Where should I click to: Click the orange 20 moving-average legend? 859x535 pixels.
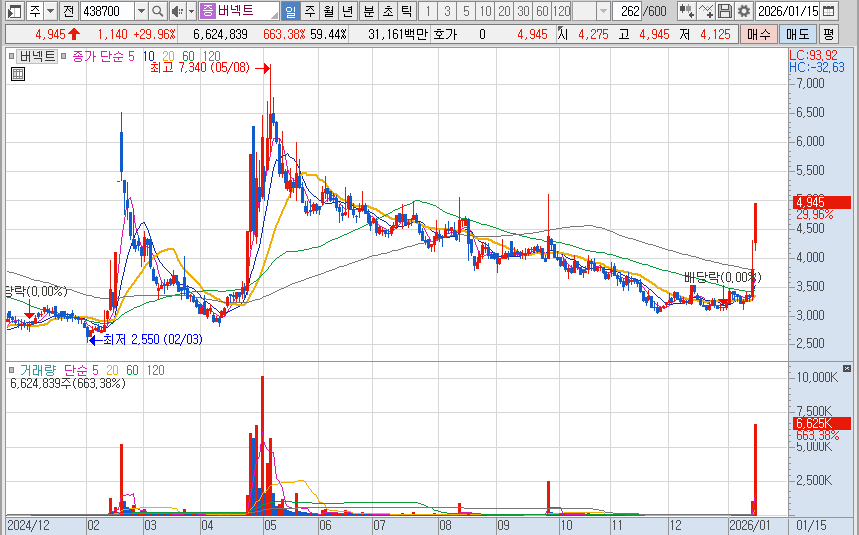pyautogui.click(x=168, y=56)
